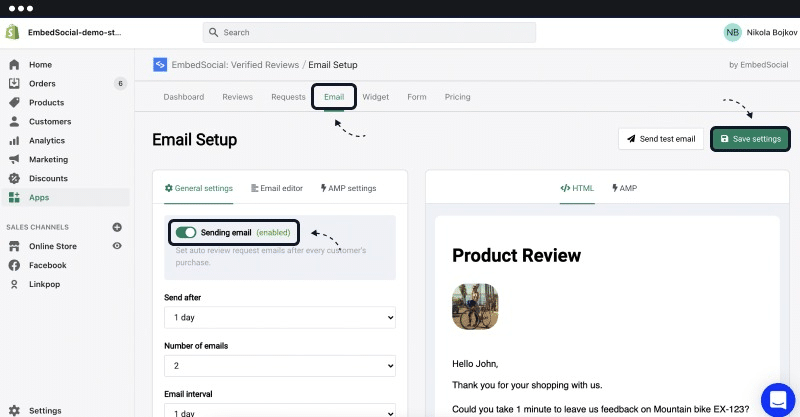Image resolution: width=800 pixels, height=417 pixels.
Task: Switch to the Reviews tab
Action: click(x=237, y=97)
